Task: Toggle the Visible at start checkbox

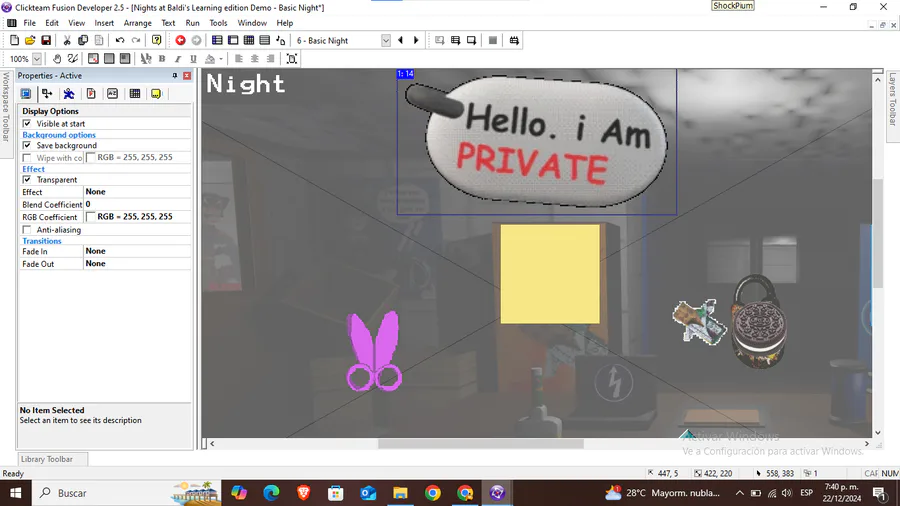Action: click(27, 123)
